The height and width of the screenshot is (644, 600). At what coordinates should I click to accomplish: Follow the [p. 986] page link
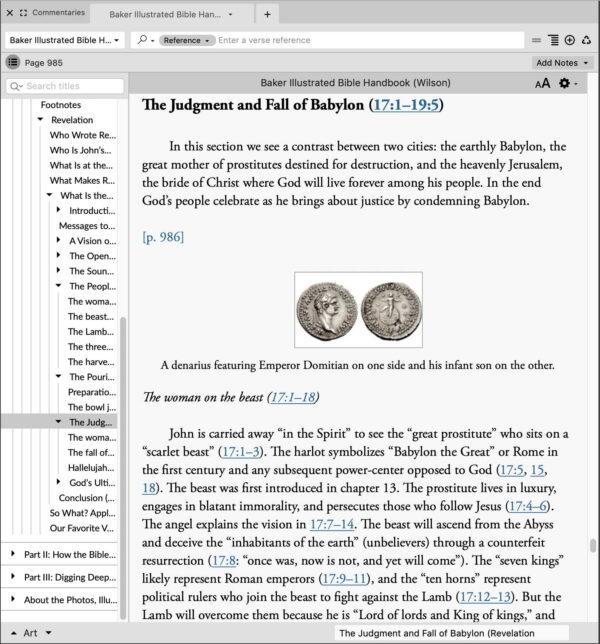pos(163,237)
